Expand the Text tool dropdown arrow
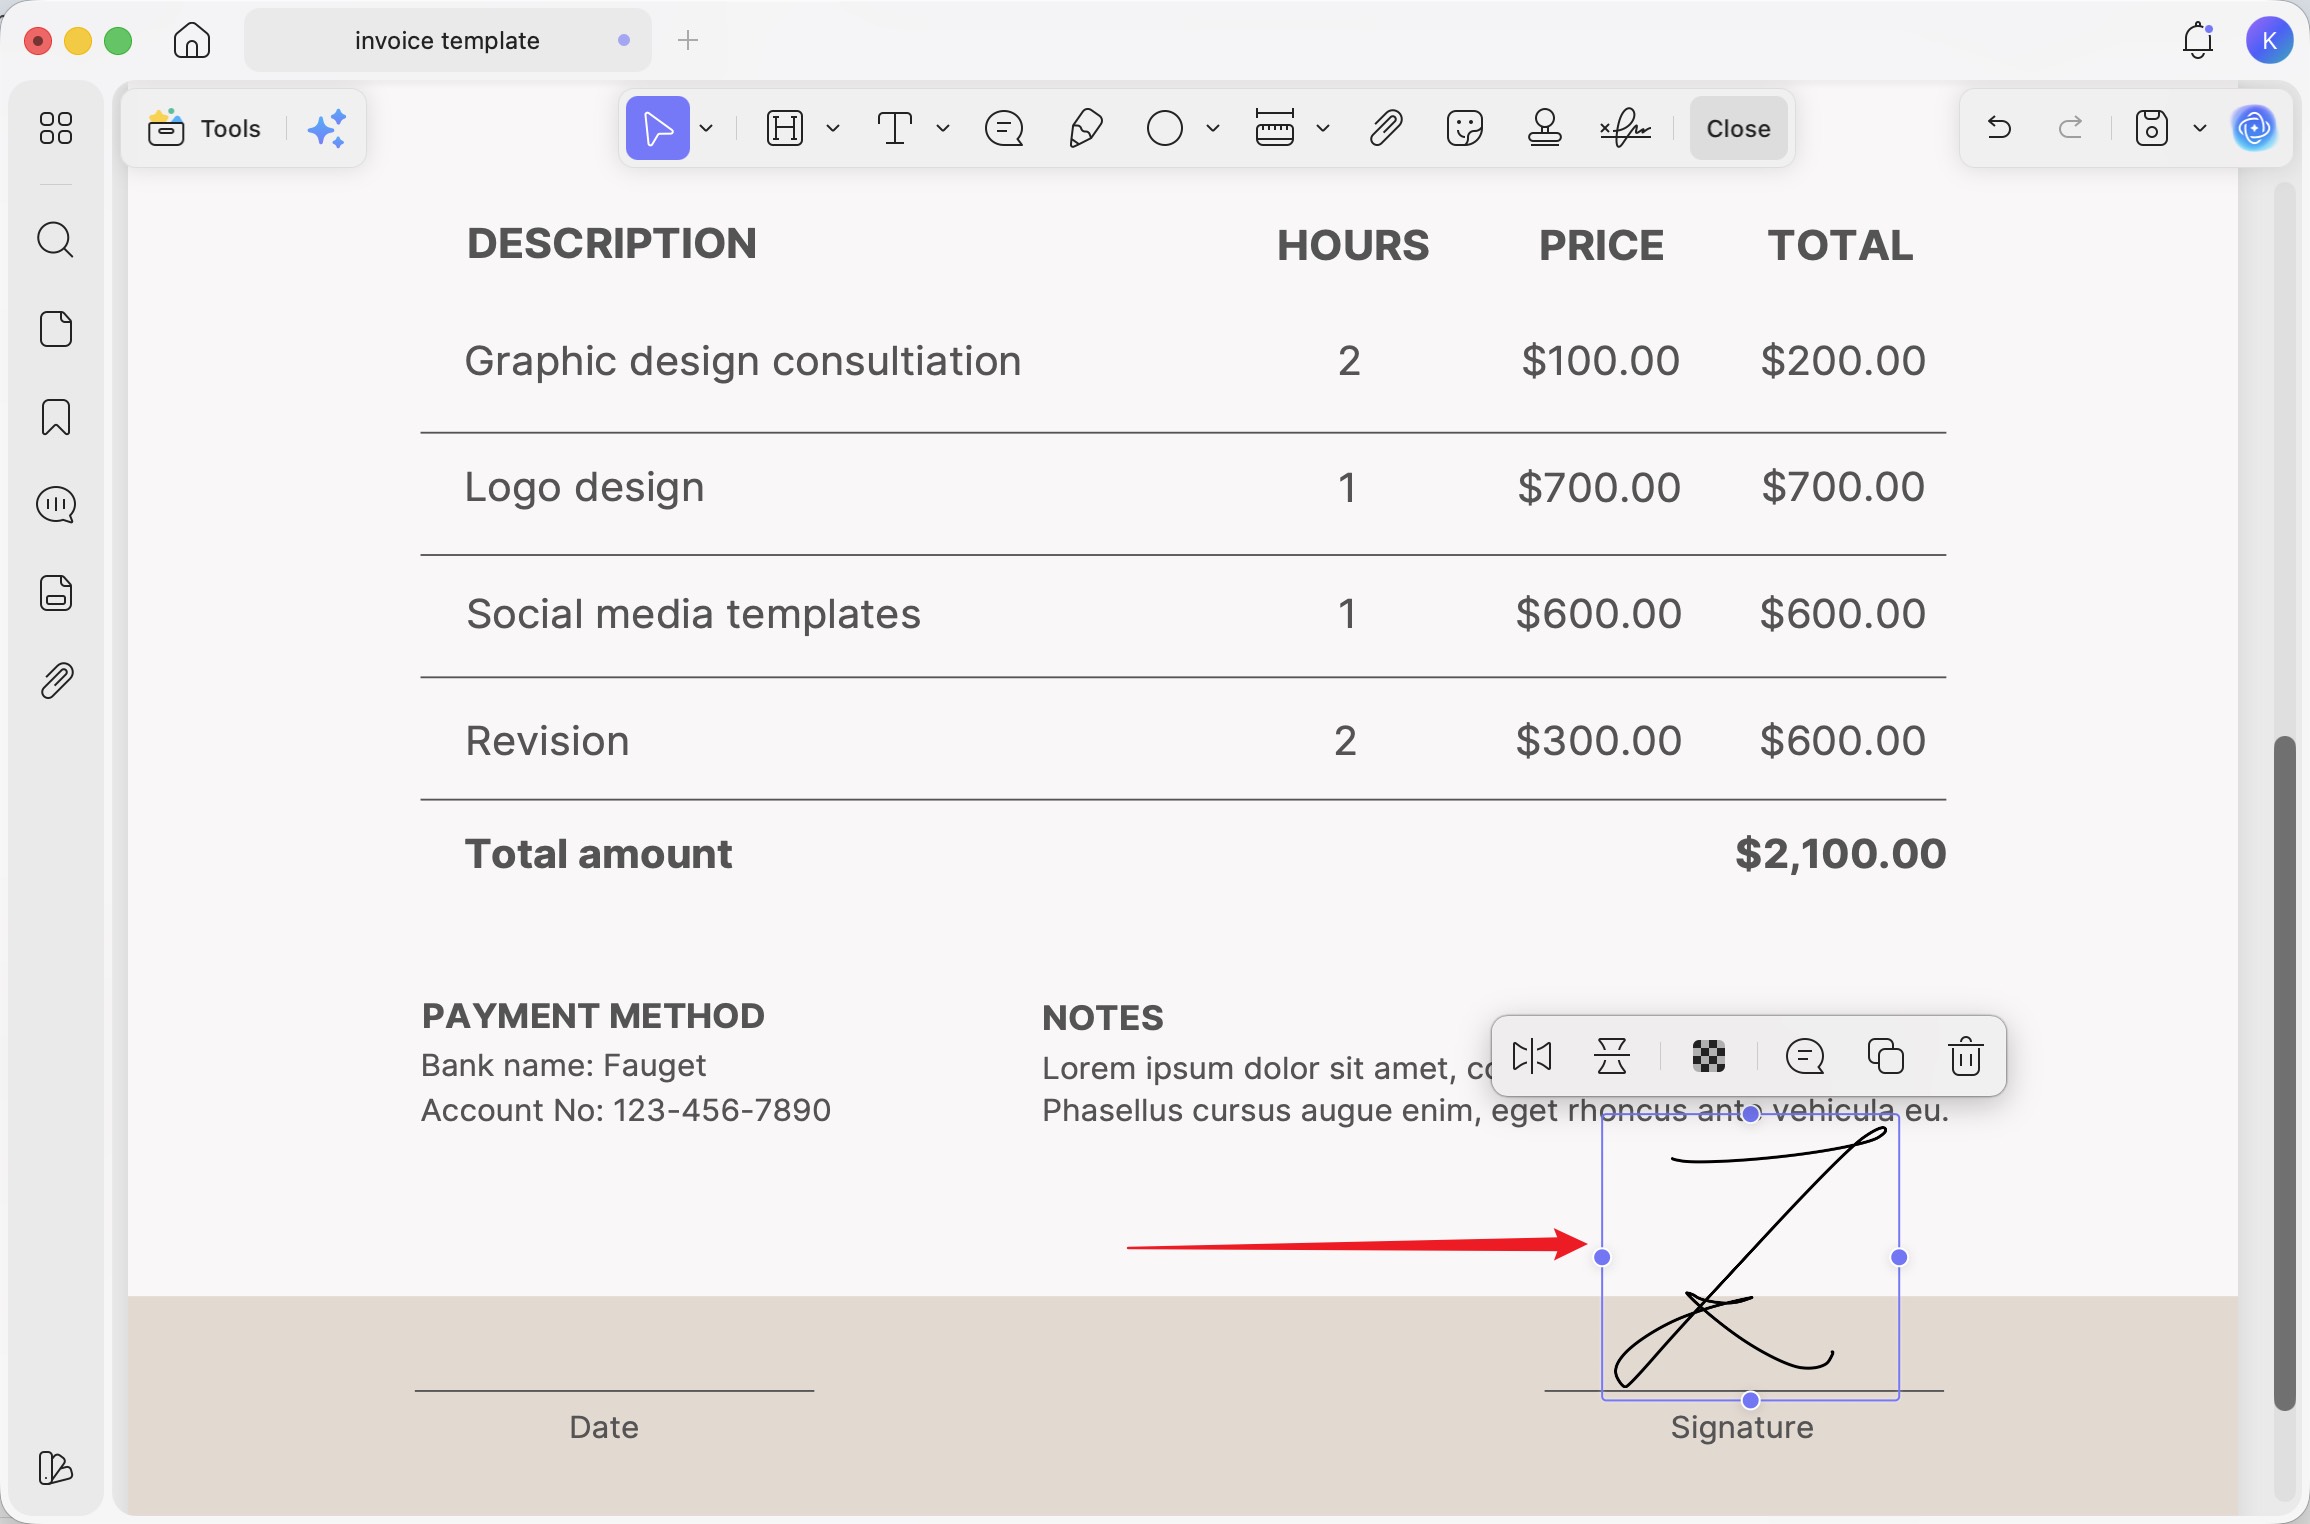2310x1524 pixels. 943,128
